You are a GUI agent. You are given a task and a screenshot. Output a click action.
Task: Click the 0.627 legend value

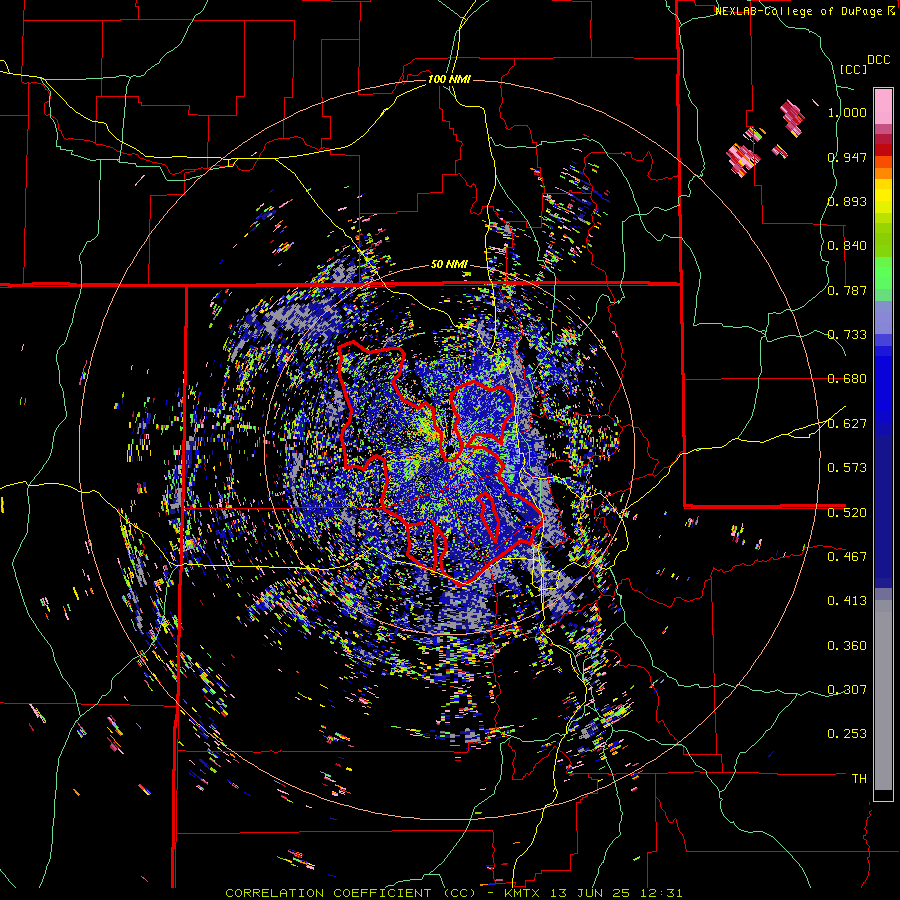click(x=847, y=424)
